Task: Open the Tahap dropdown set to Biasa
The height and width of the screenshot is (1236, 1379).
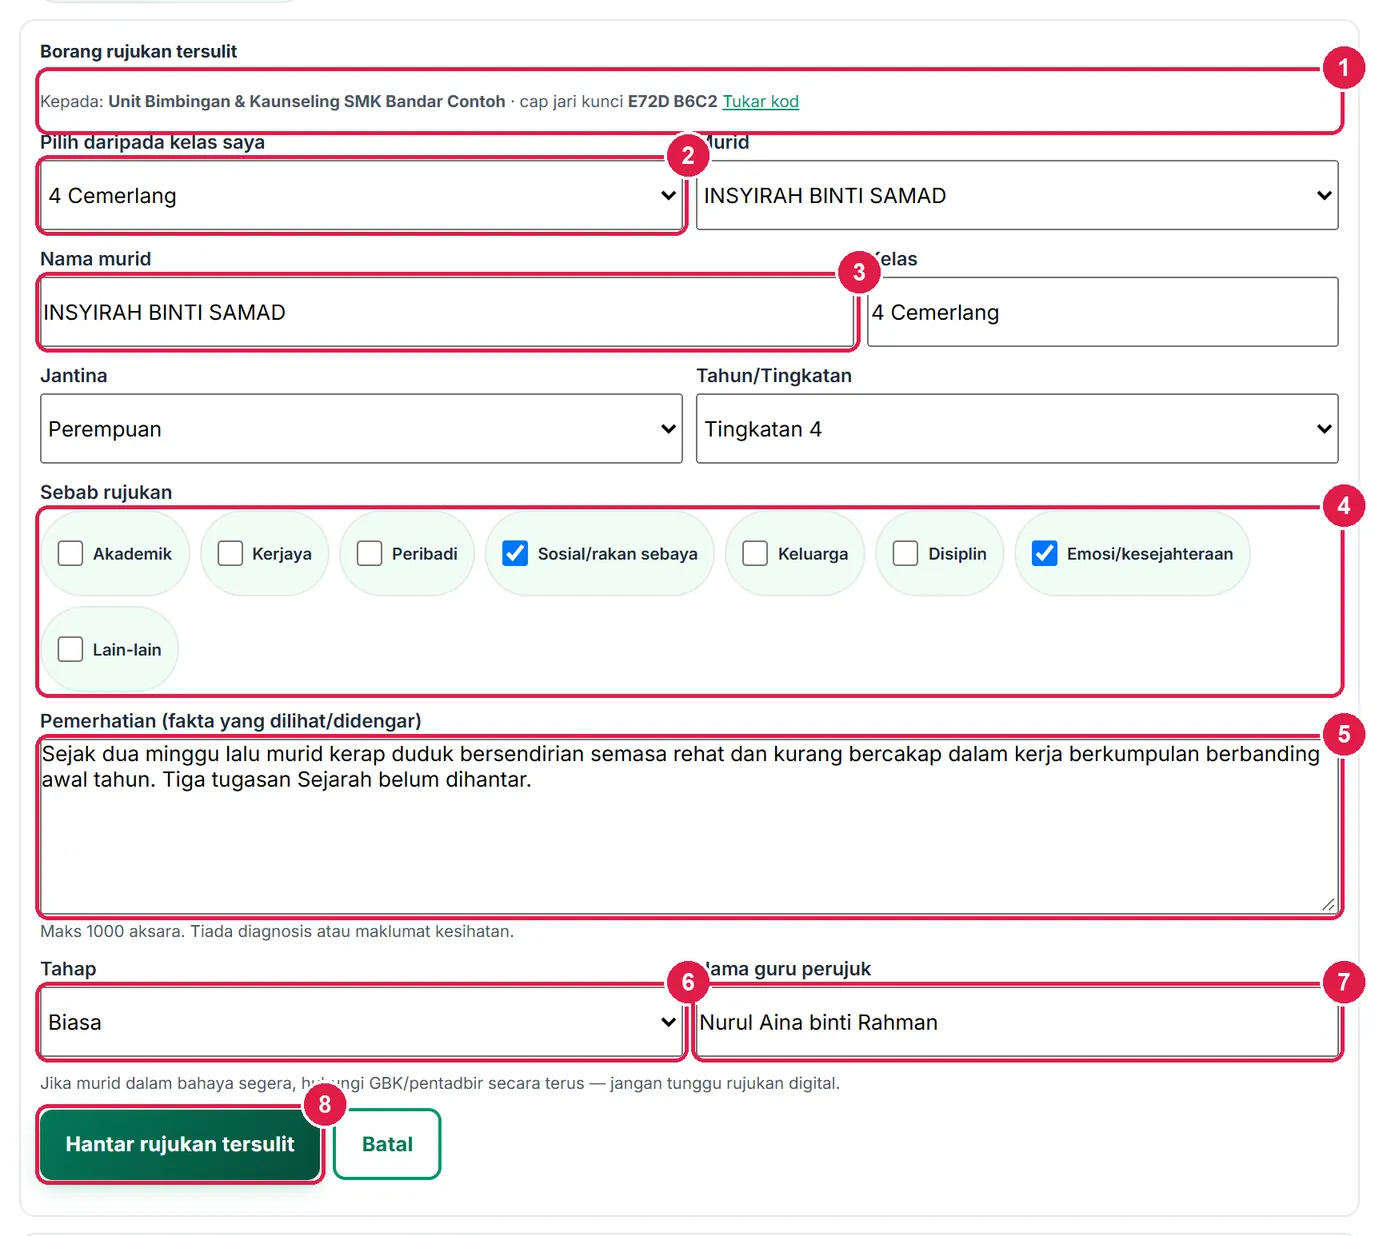Action: [x=361, y=1022]
